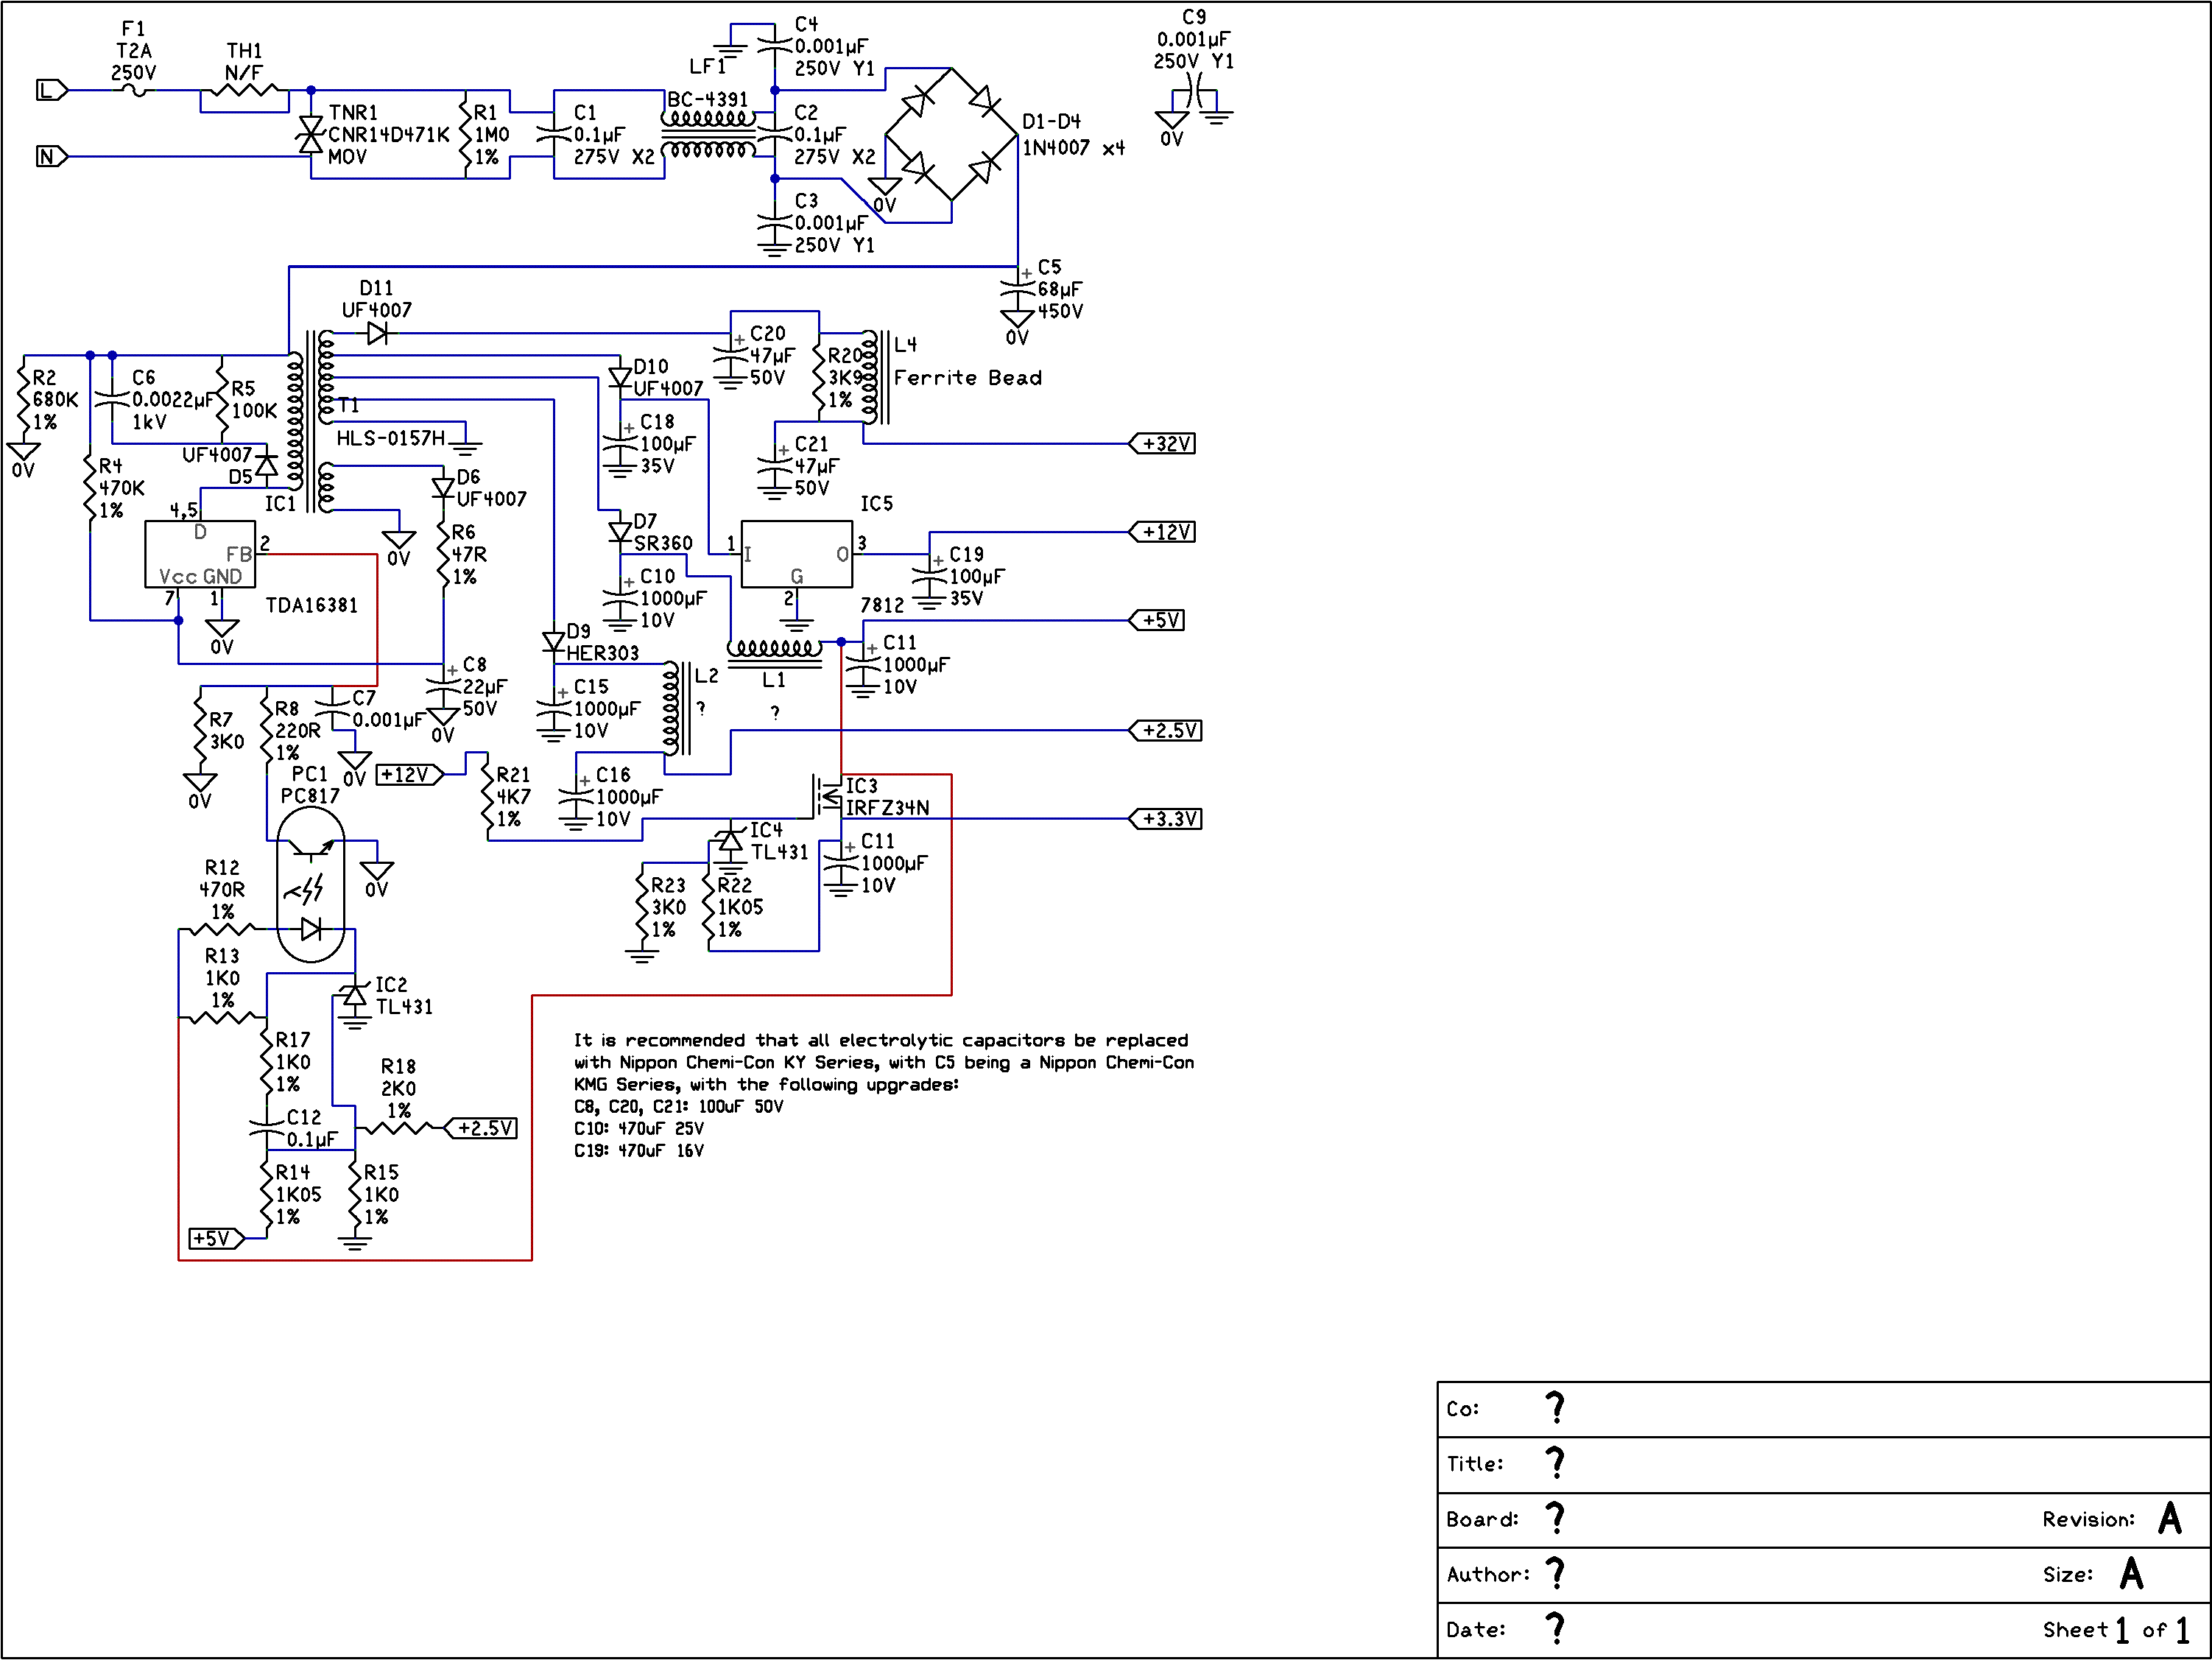Screen dimensions: 2212x1660
Task: Click the +2.5V port beside R18
Action: click(x=481, y=1128)
